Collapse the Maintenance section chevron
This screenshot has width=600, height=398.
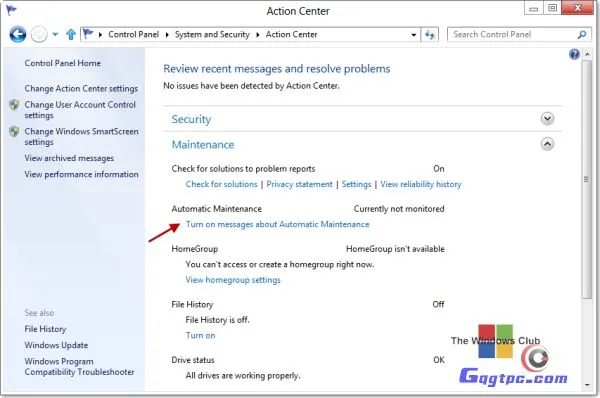pos(547,144)
